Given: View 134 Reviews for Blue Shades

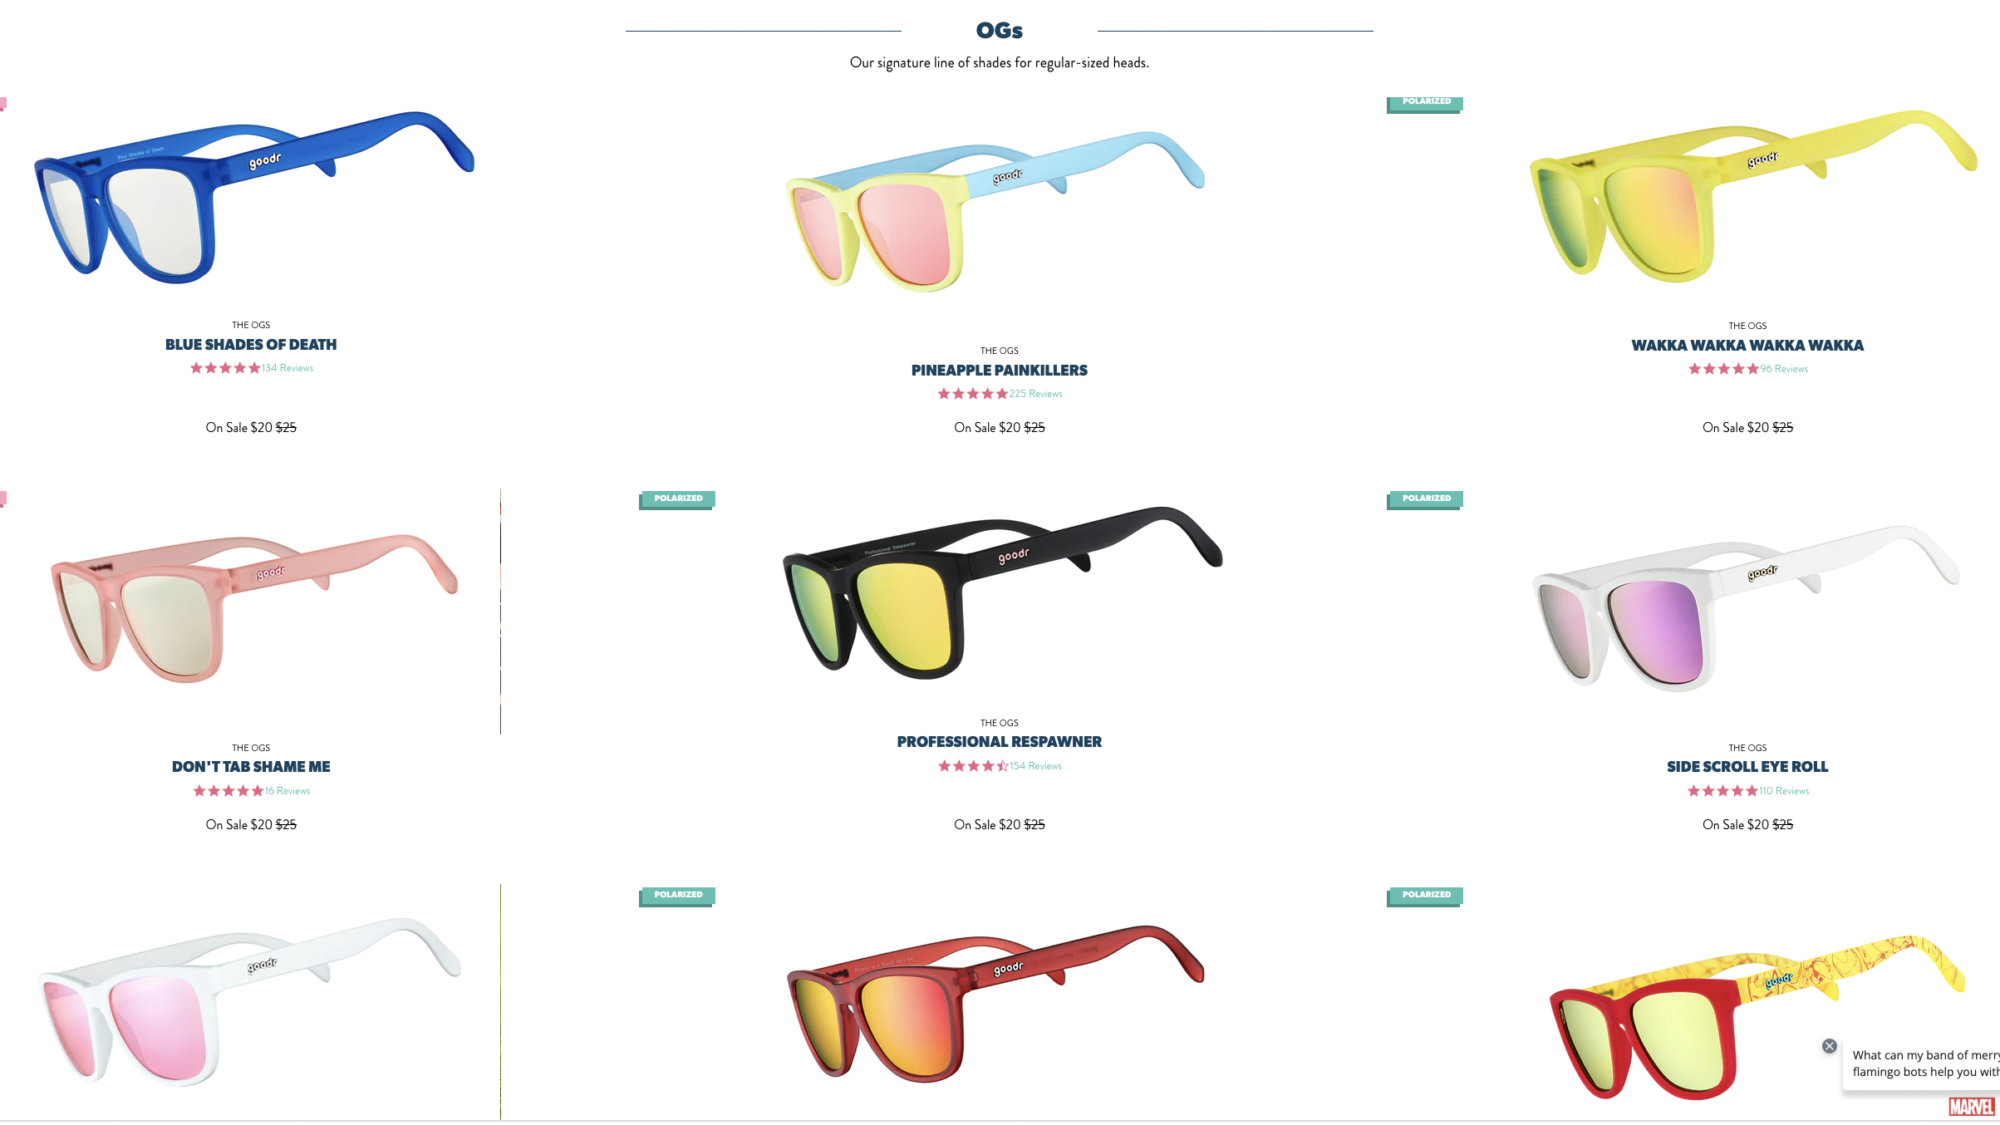Looking at the screenshot, I should [x=287, y=368].
